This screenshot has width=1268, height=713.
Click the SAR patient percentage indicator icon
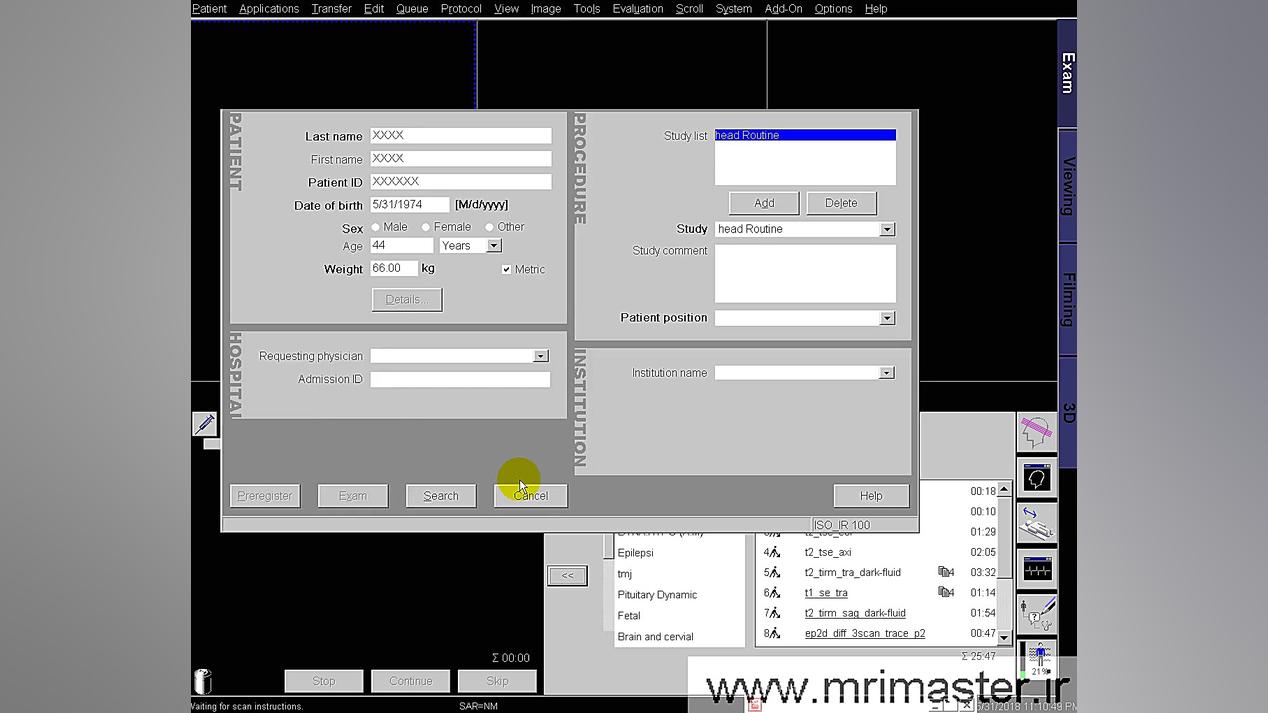(x=1036, y=660)
